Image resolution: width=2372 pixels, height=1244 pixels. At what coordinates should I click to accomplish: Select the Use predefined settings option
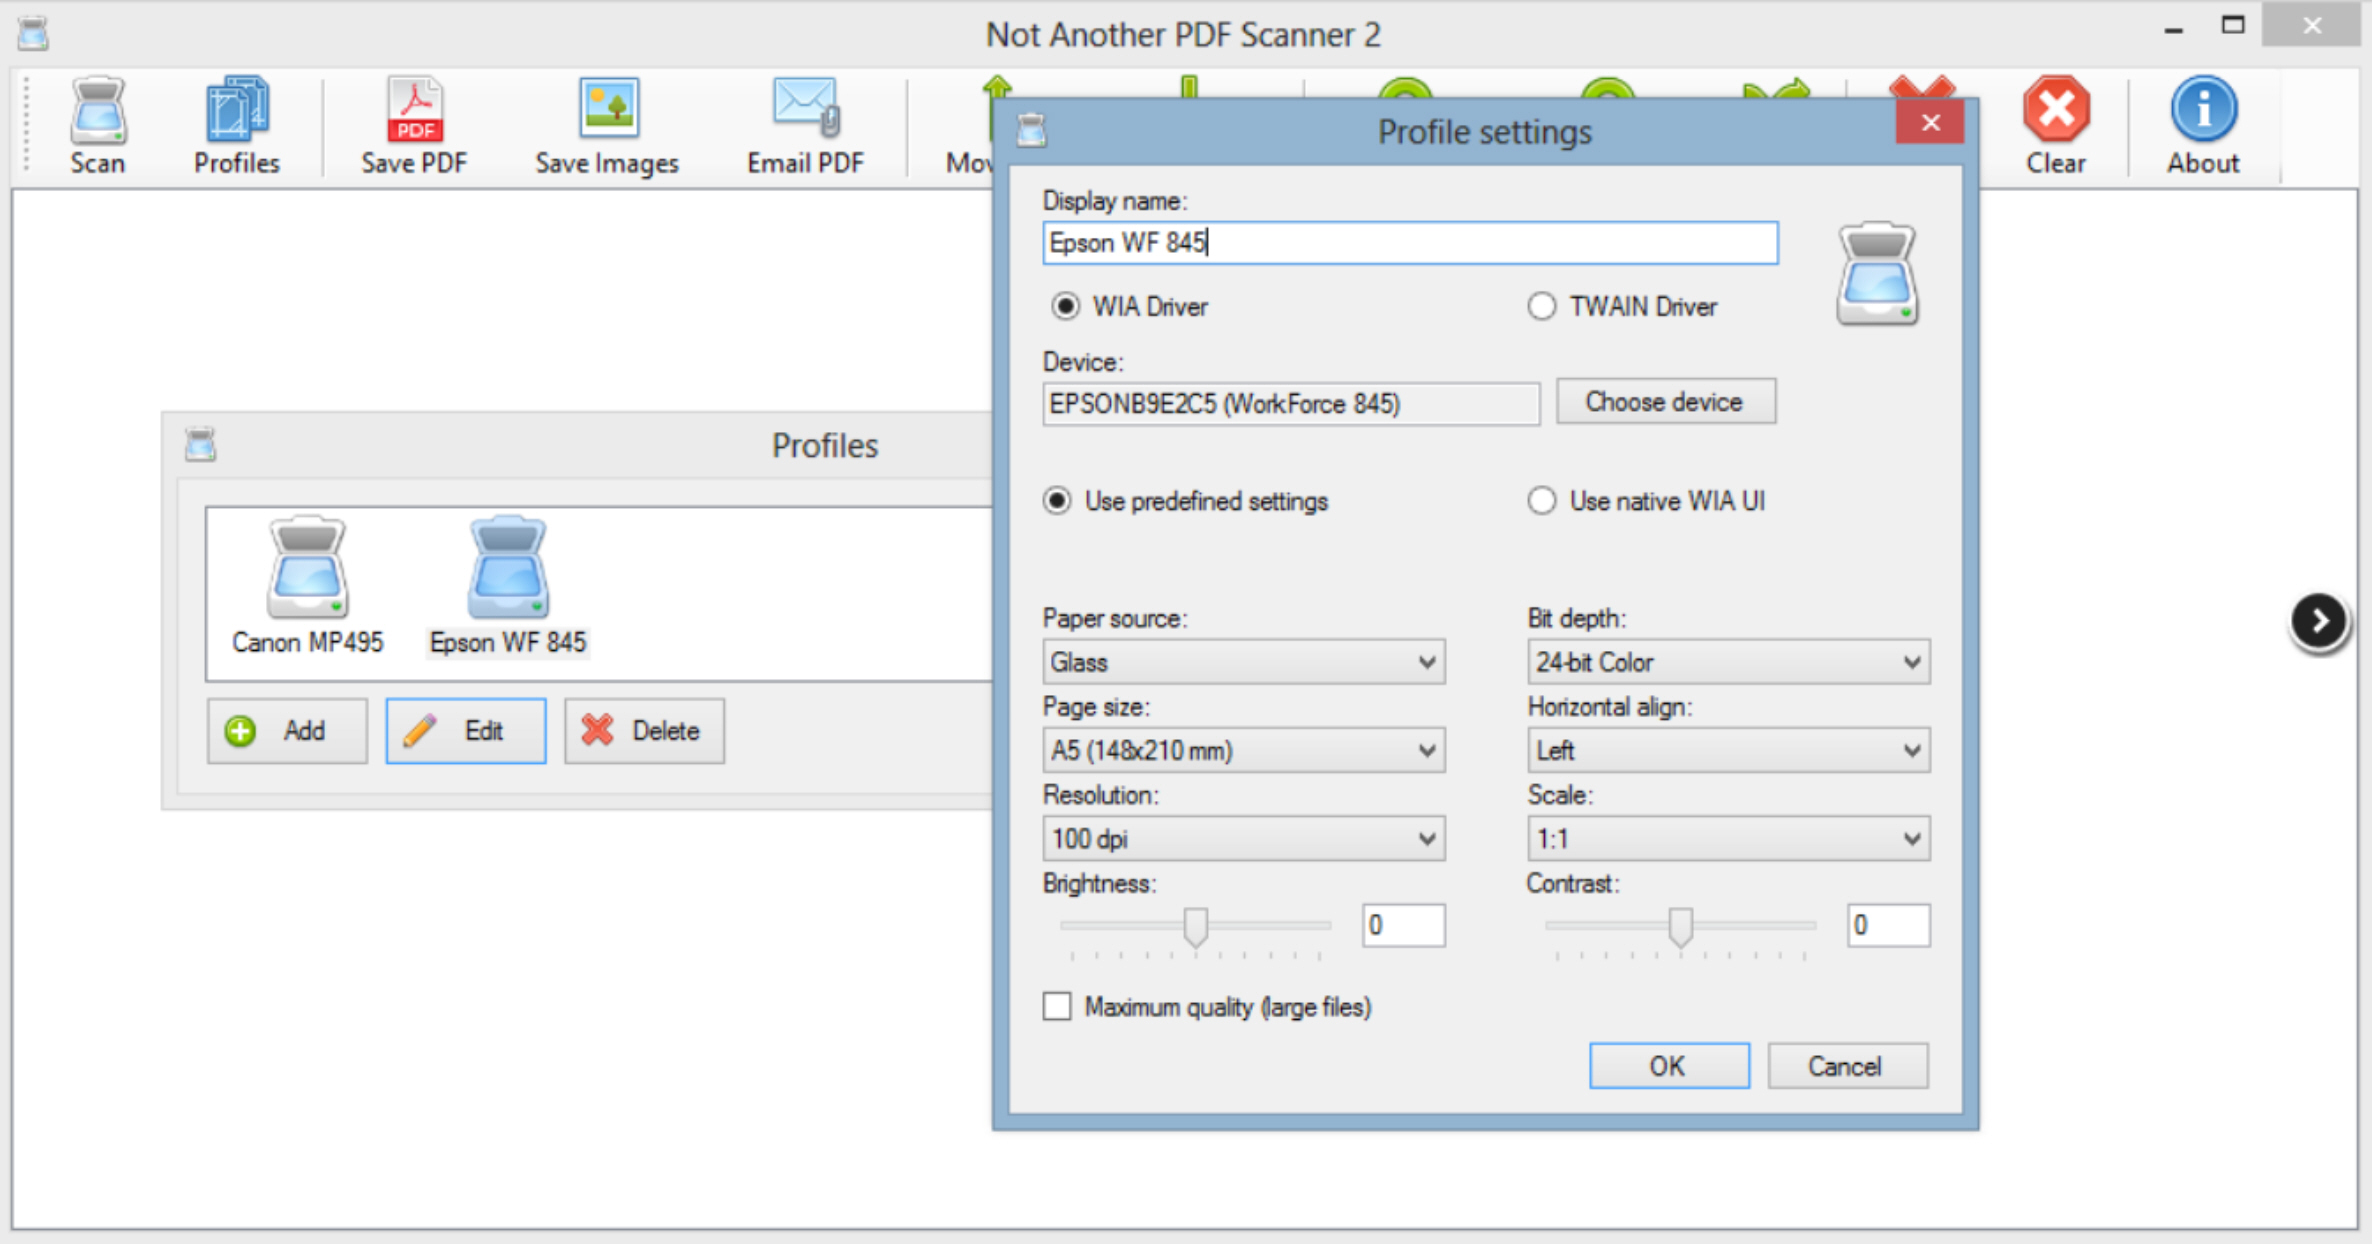pyautogui.click(x=1050, y=502)
